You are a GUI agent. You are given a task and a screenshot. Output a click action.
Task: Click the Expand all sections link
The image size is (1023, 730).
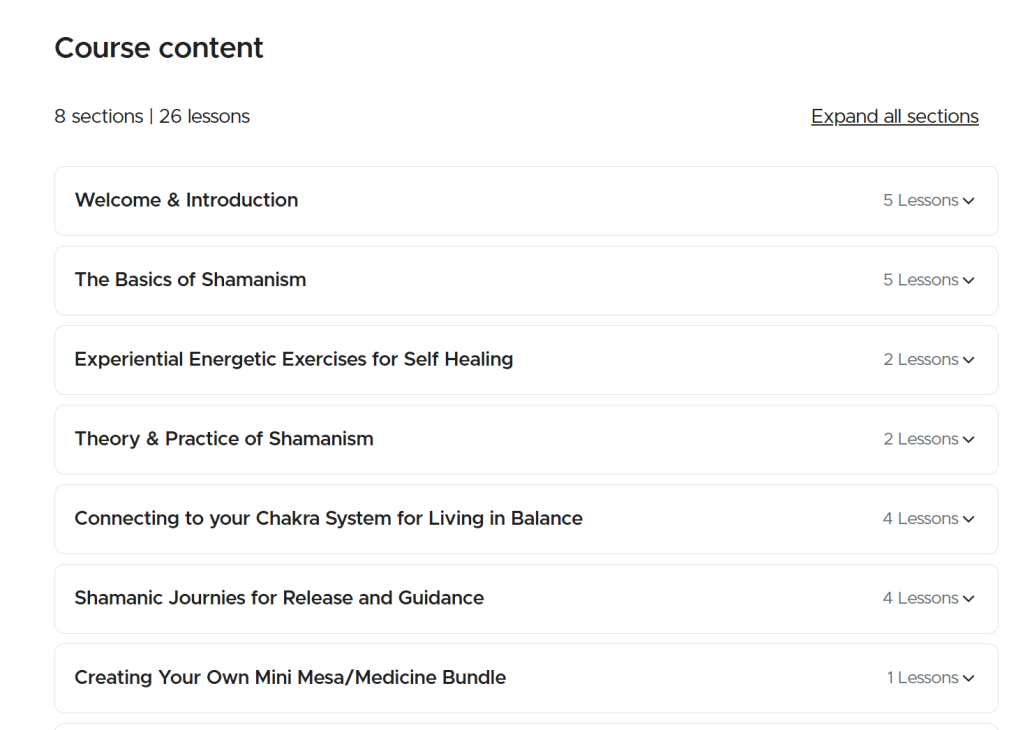pyautogui.click(x=894, y=117)
